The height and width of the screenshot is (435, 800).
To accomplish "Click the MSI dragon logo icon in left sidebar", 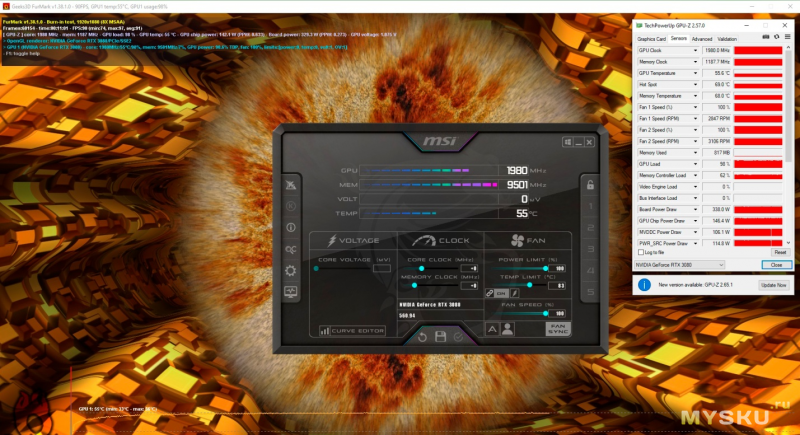I will 291,185.
